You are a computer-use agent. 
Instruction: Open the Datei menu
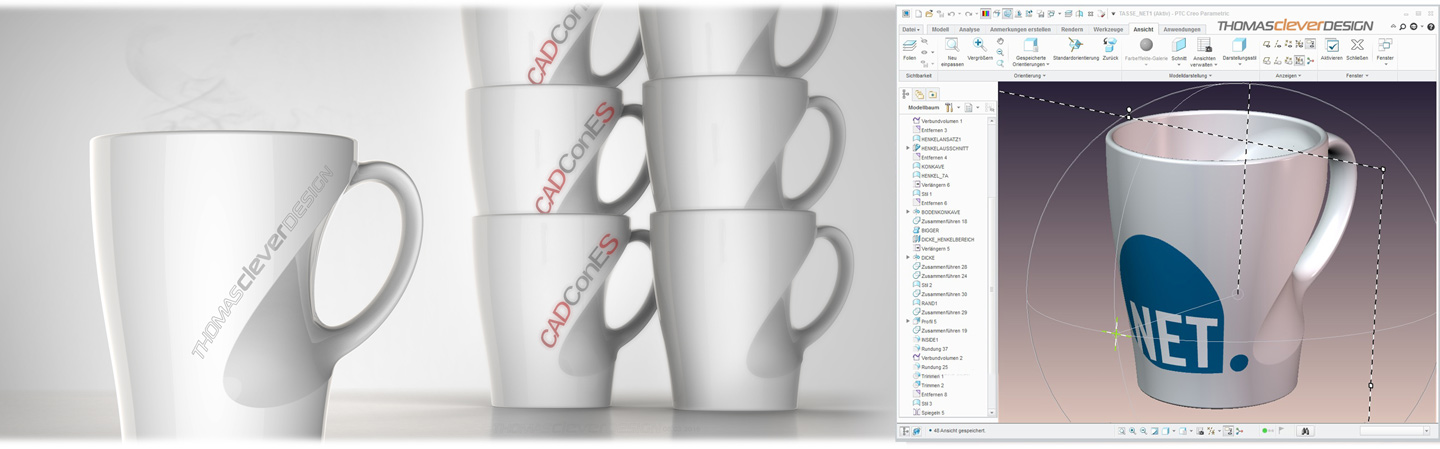coord(910,29)
